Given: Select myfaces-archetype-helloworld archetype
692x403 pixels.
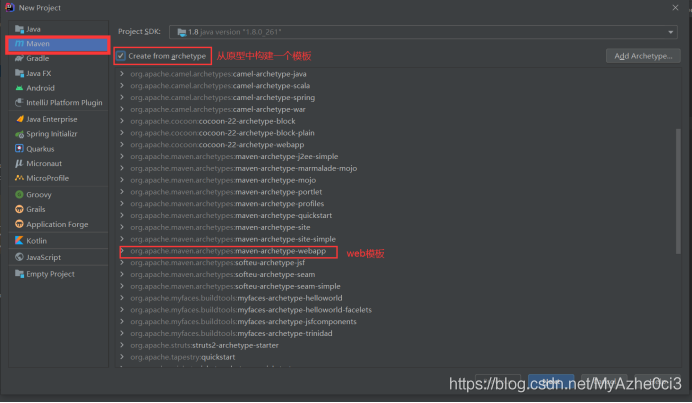Looking at the screenshot, I should (x=237, y=298).
